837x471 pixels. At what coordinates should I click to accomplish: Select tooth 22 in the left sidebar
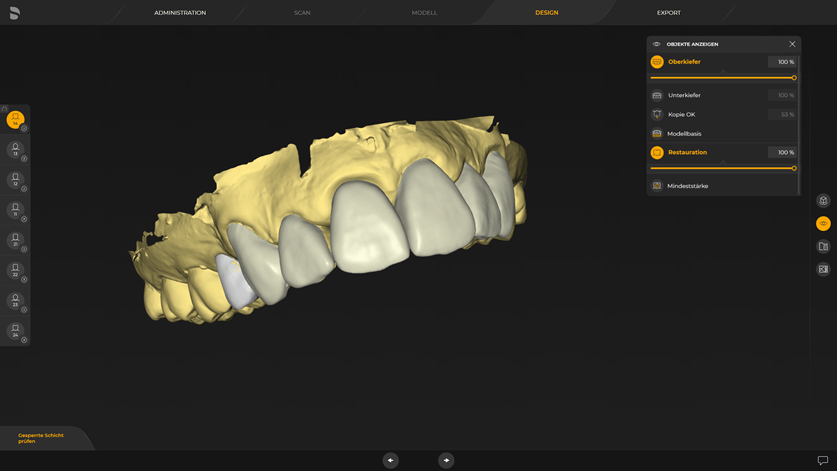tap(15, 269)
